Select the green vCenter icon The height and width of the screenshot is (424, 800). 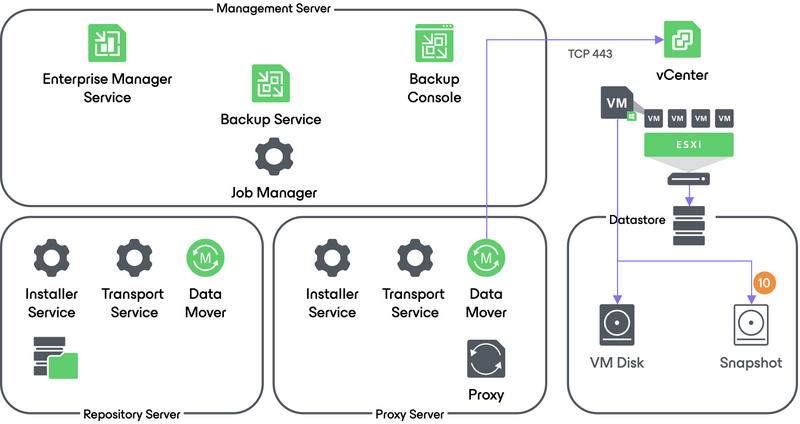tap(681, 43)
